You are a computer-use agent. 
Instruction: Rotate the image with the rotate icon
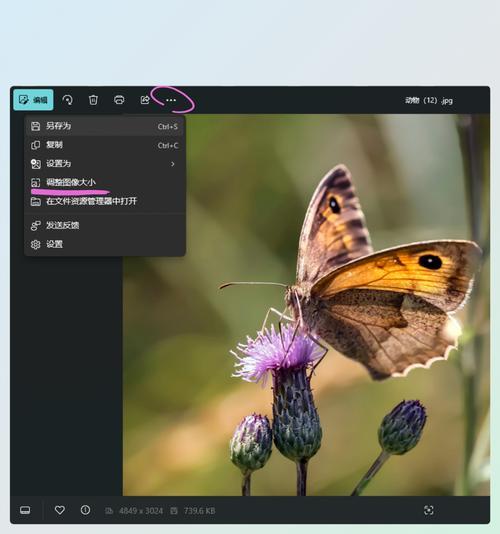pyautogui.click(x=67, y=100)
